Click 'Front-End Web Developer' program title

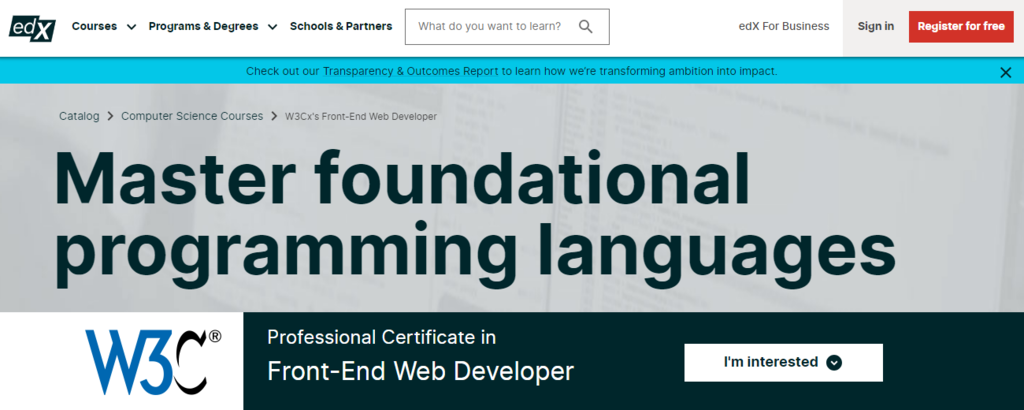point(421,371)
